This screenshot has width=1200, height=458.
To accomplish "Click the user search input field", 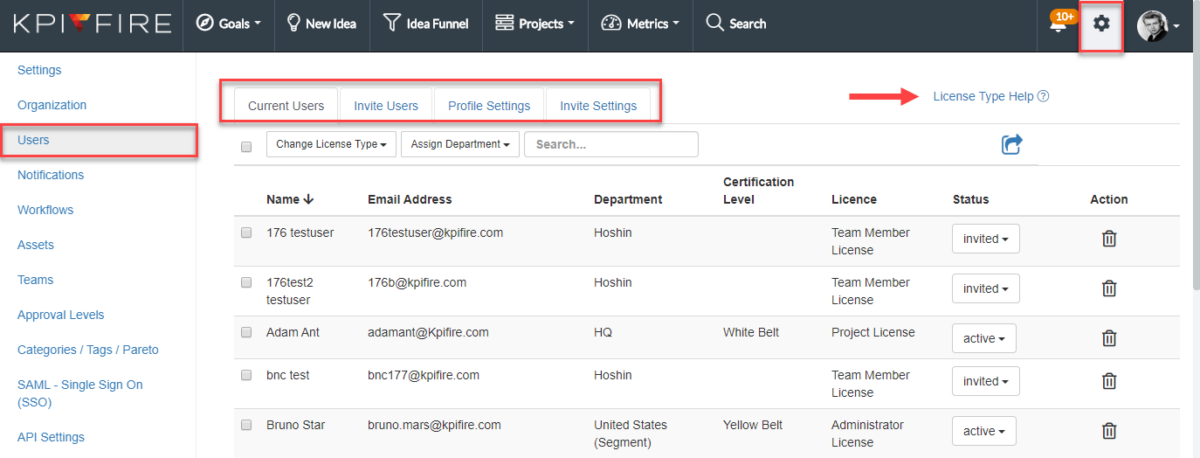I will pos(611,144).
